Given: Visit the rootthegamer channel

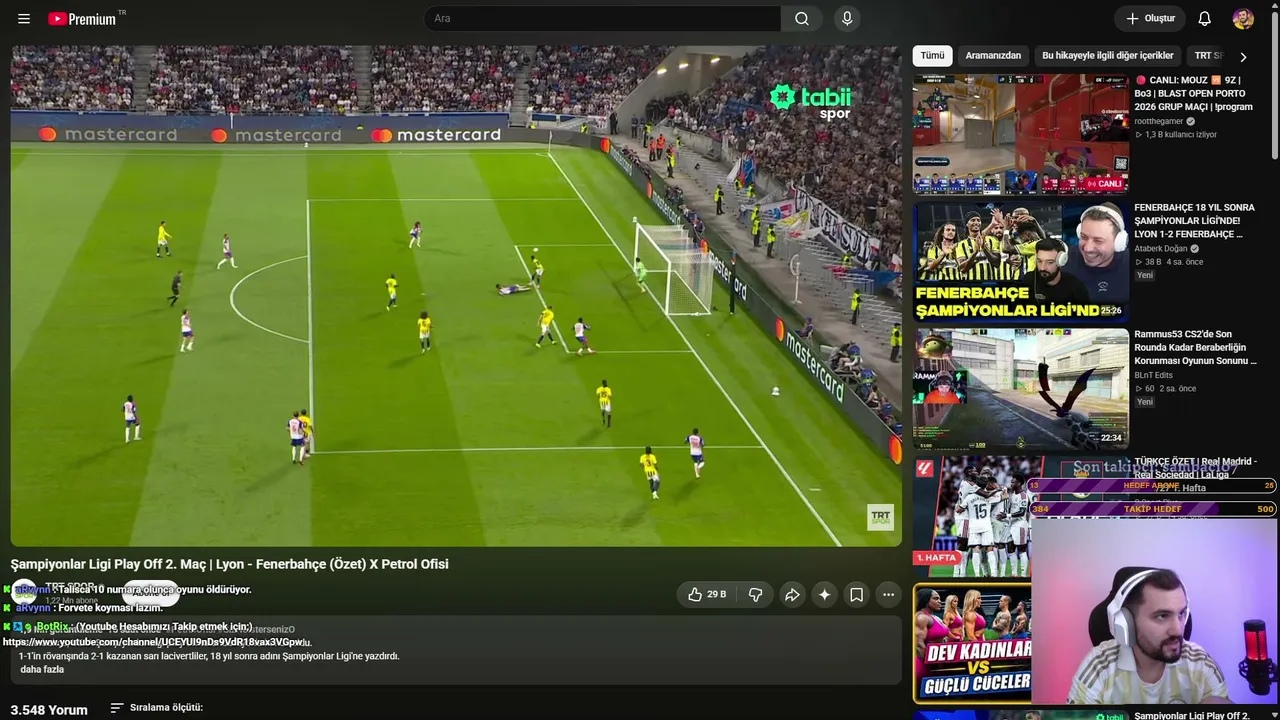Looking at the screenshot, I should (1158, 121).
